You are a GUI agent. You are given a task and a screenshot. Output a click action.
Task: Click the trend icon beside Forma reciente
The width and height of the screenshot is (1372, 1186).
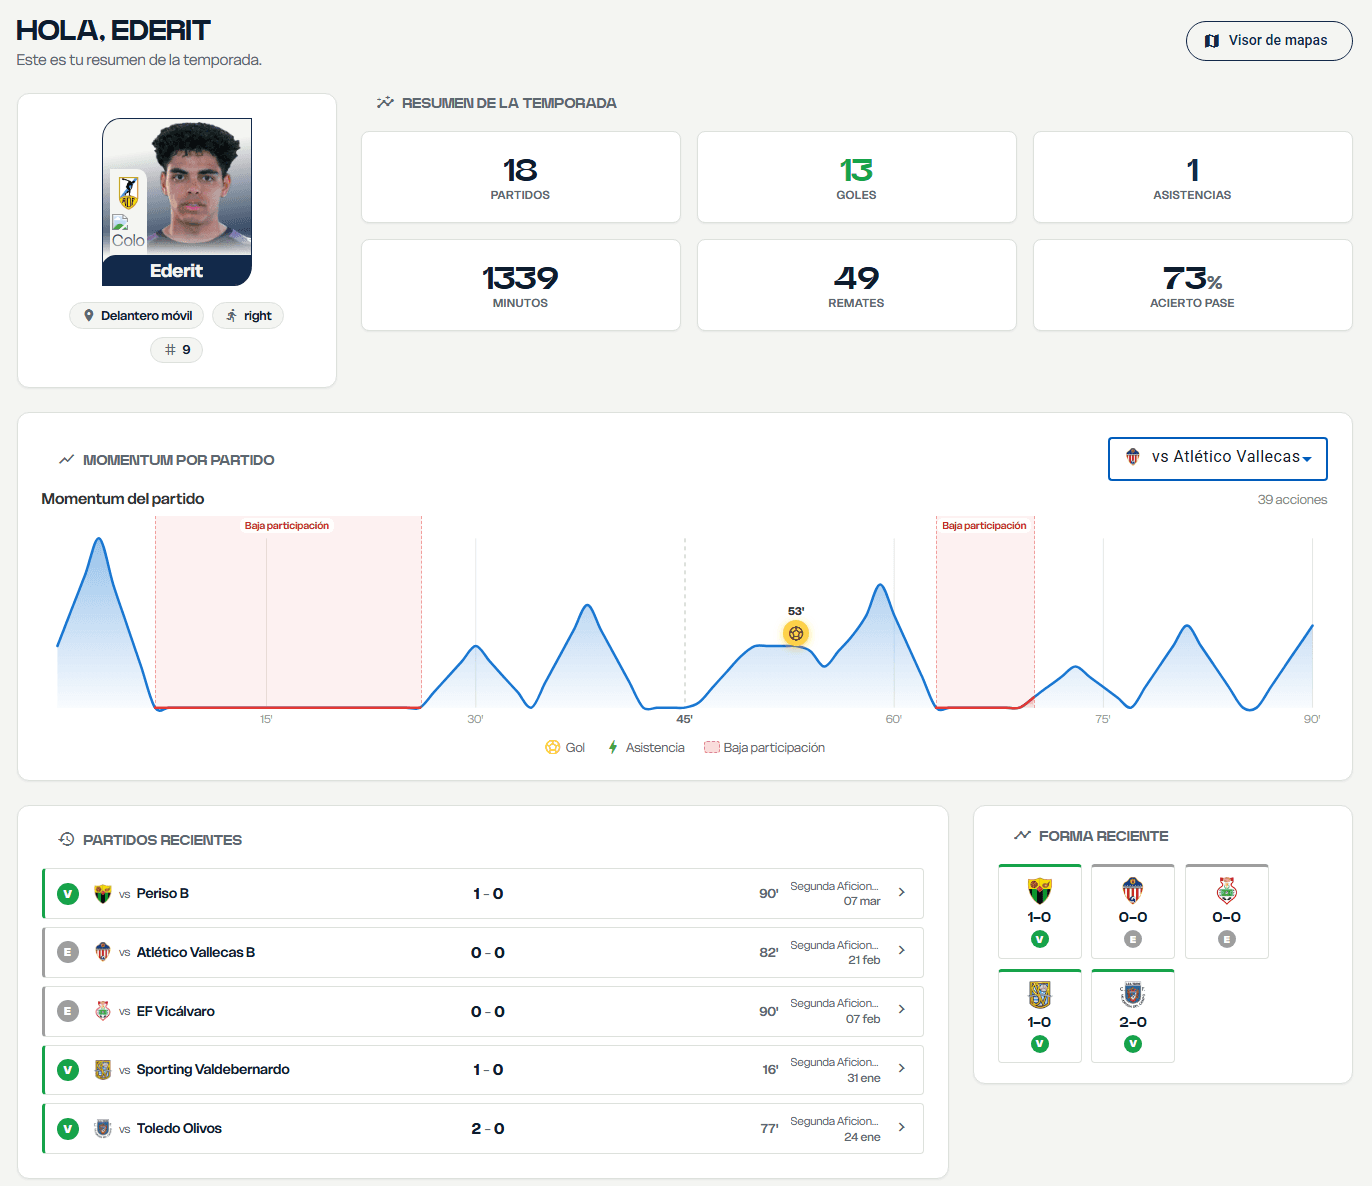pos(1022,836)
